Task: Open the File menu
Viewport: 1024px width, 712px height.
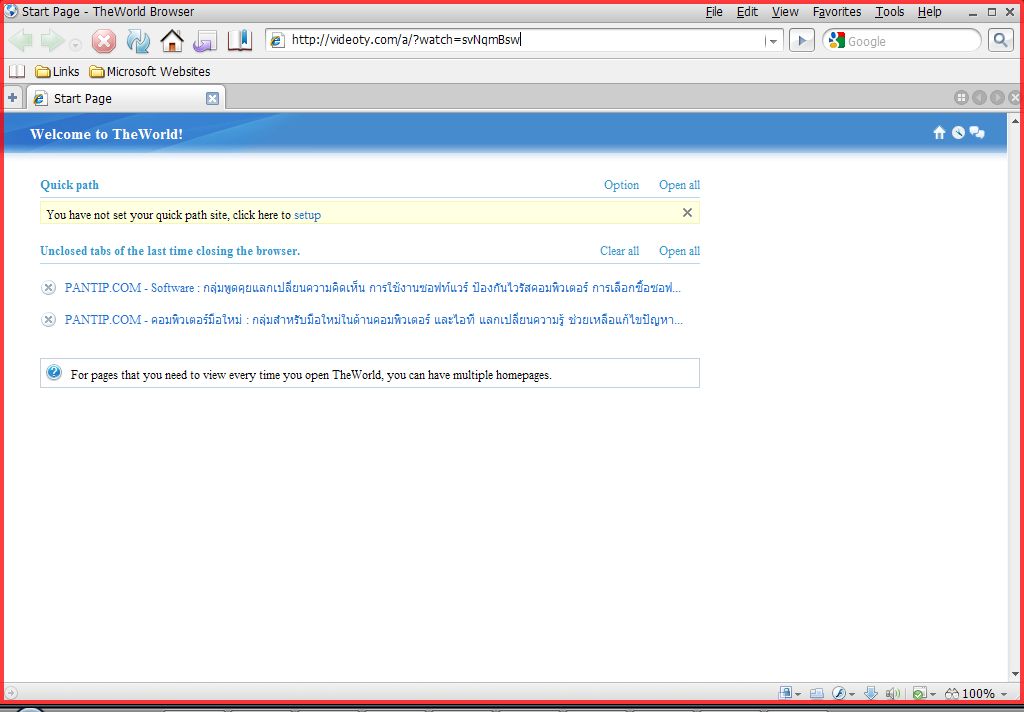Action: 714,12
